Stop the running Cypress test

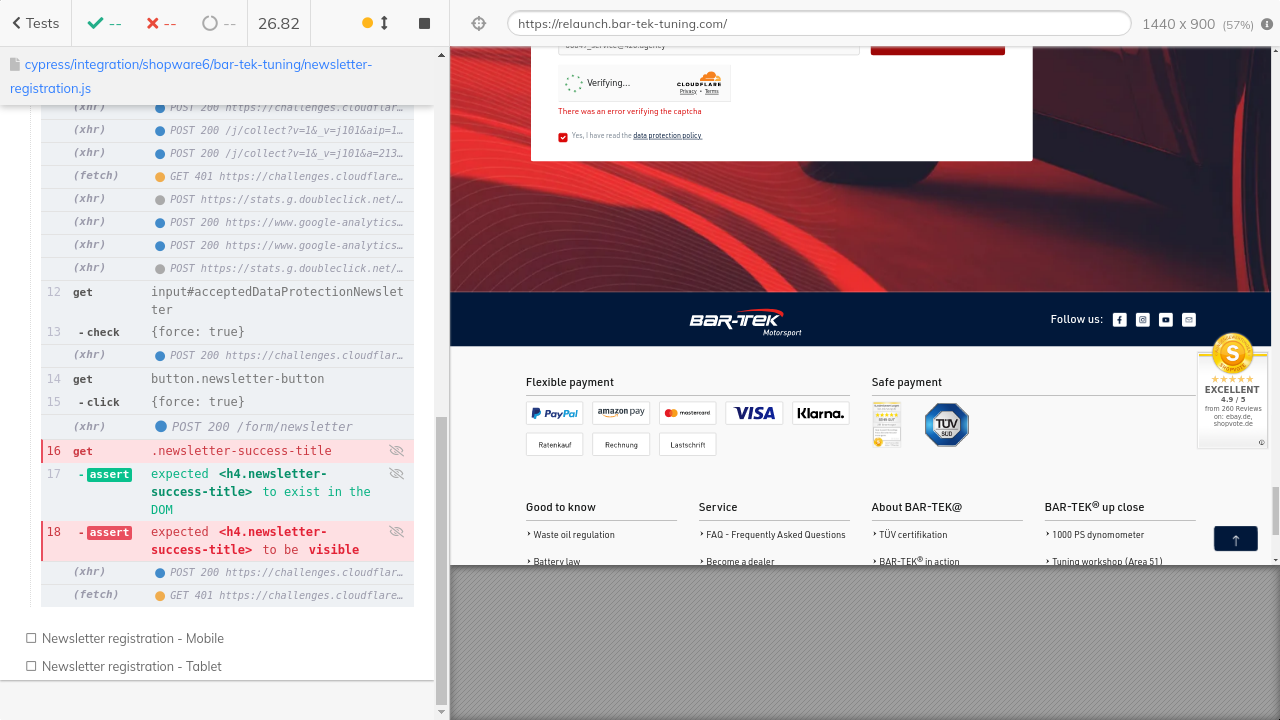pos(424,23)
